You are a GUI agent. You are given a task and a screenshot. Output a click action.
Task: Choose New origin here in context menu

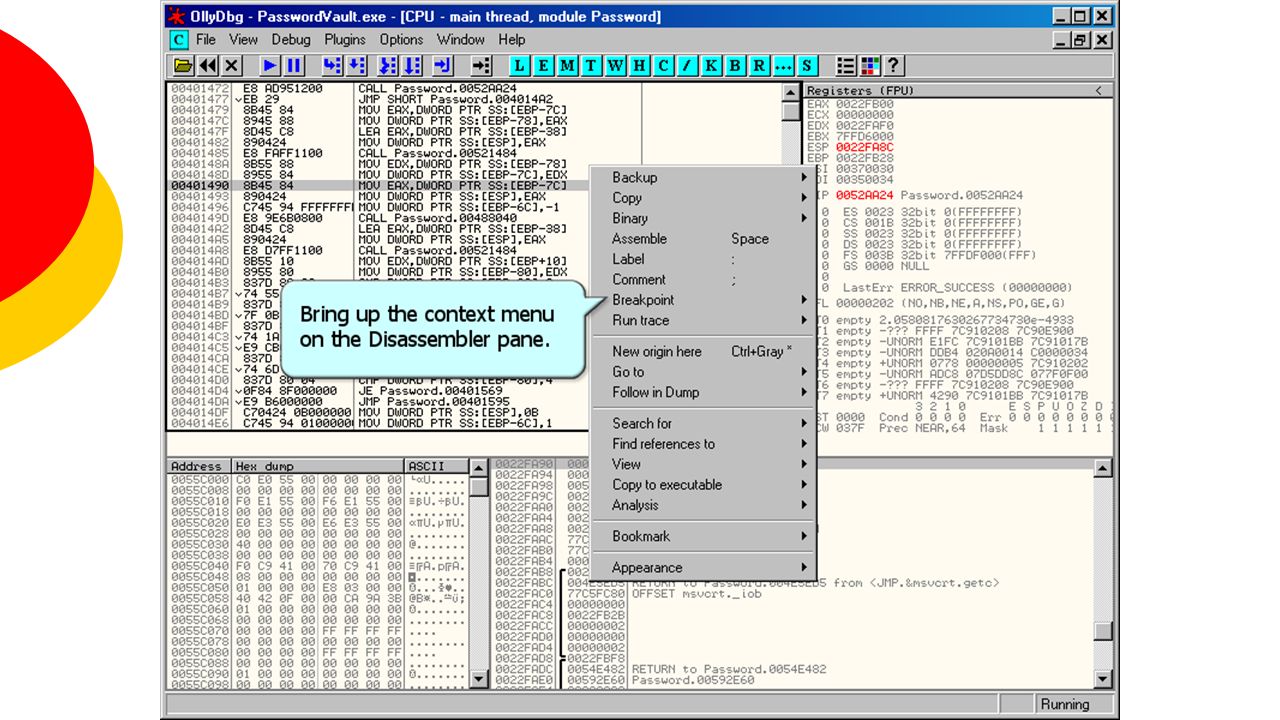coord(704,351)
